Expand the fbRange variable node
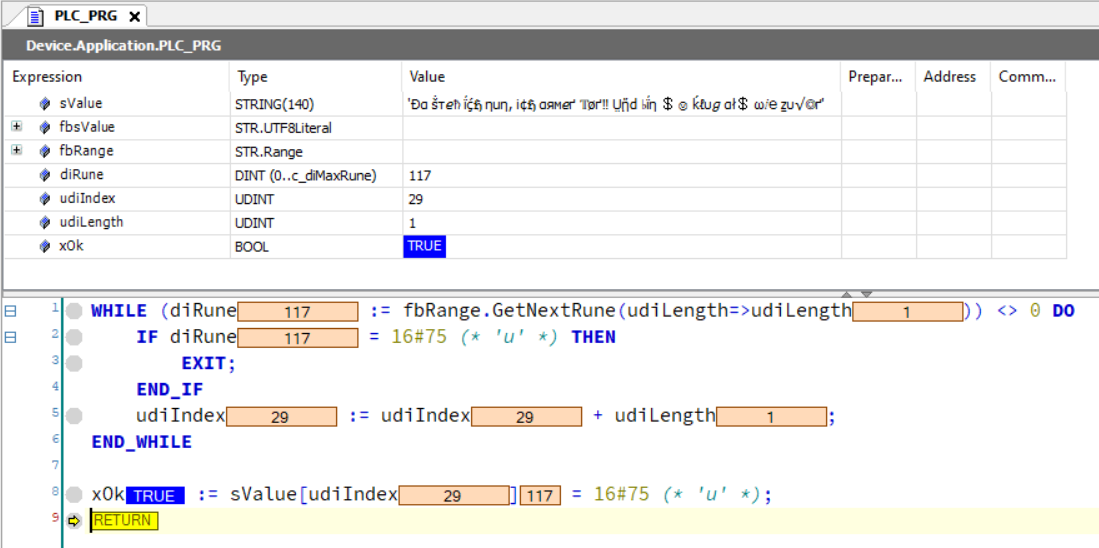1099x548 pixels. coord(16,152)
